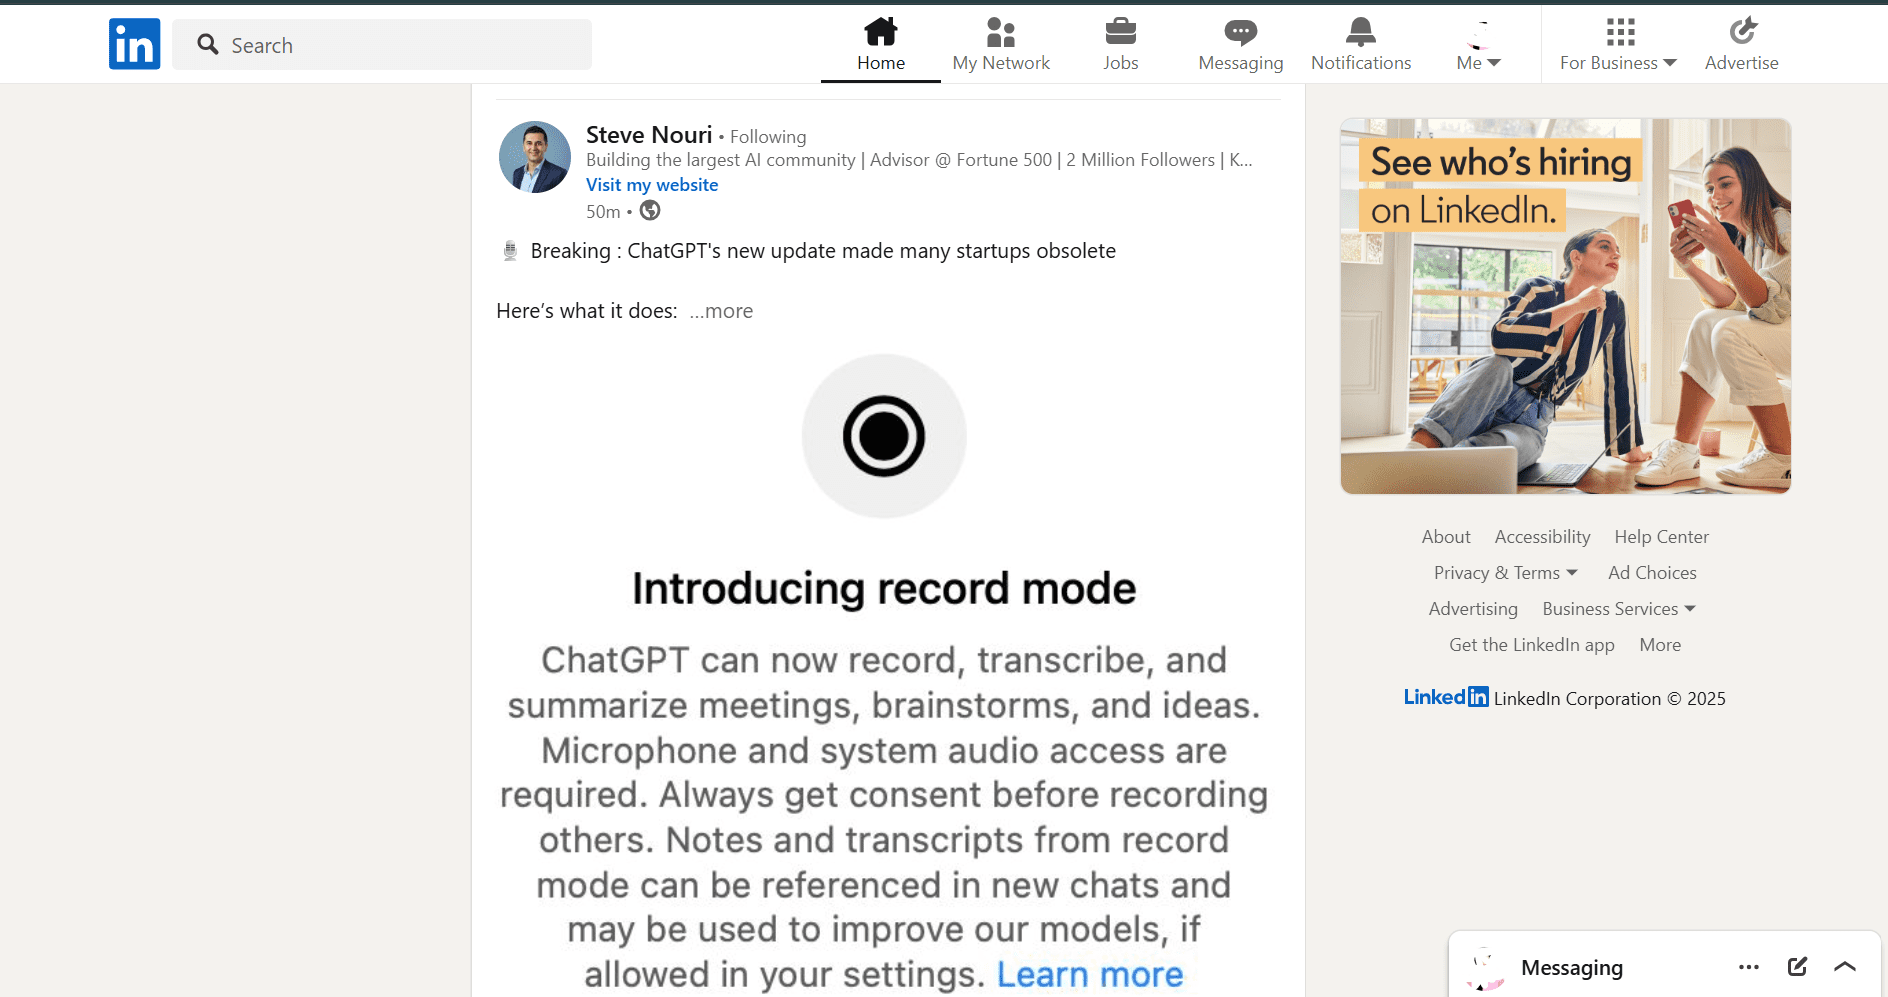Compose a new message in Messaging panel

coord(1797,966)
